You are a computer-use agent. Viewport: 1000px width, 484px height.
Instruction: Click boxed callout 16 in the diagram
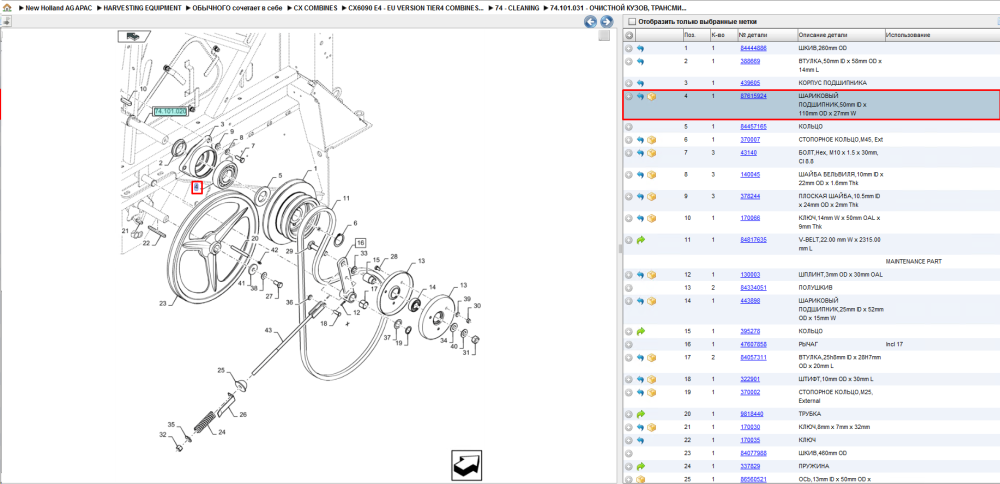[361, 243]
